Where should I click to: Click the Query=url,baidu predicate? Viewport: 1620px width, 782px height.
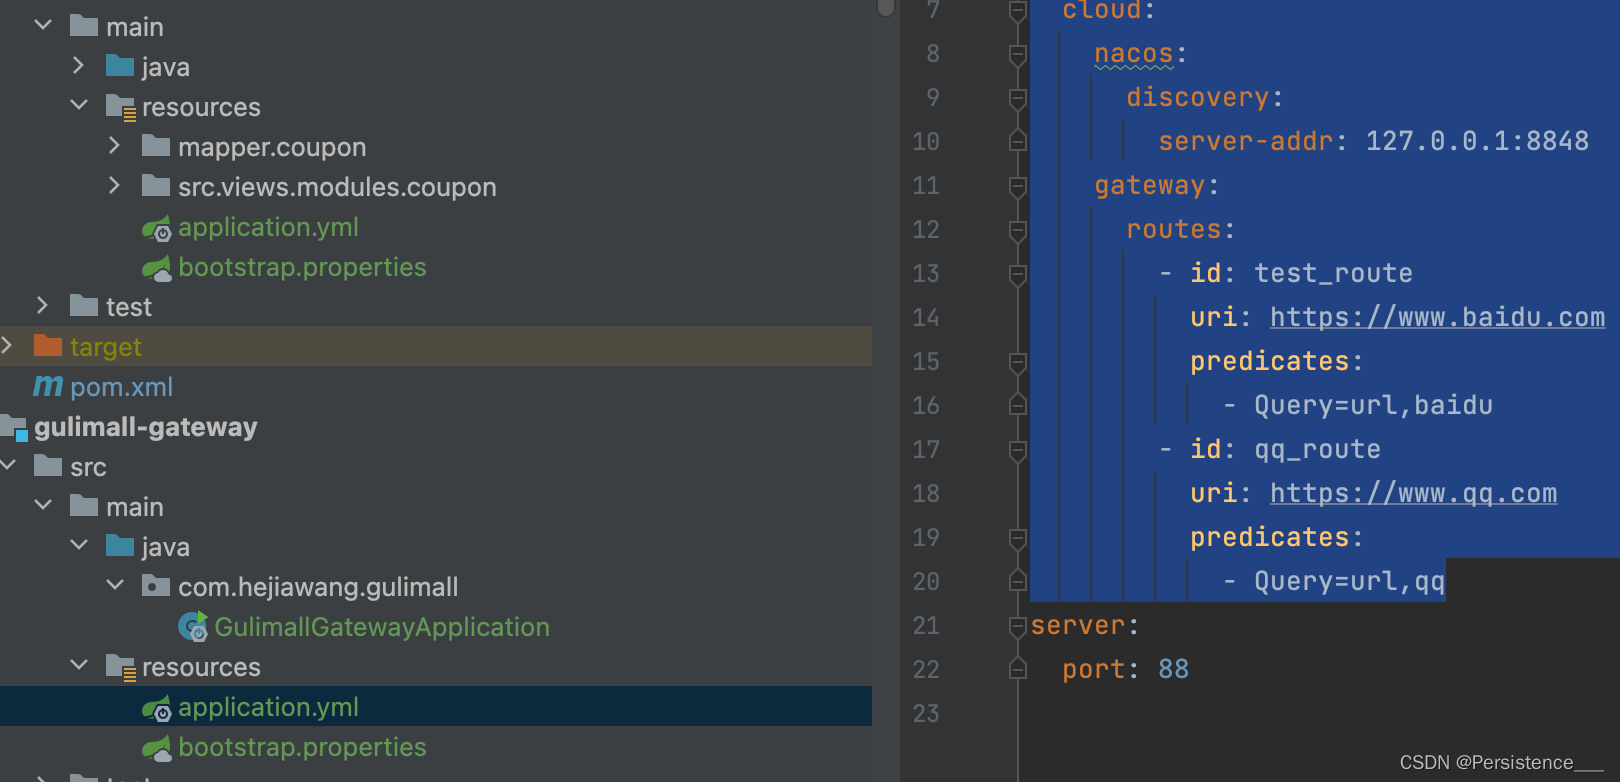[1373, 405]
